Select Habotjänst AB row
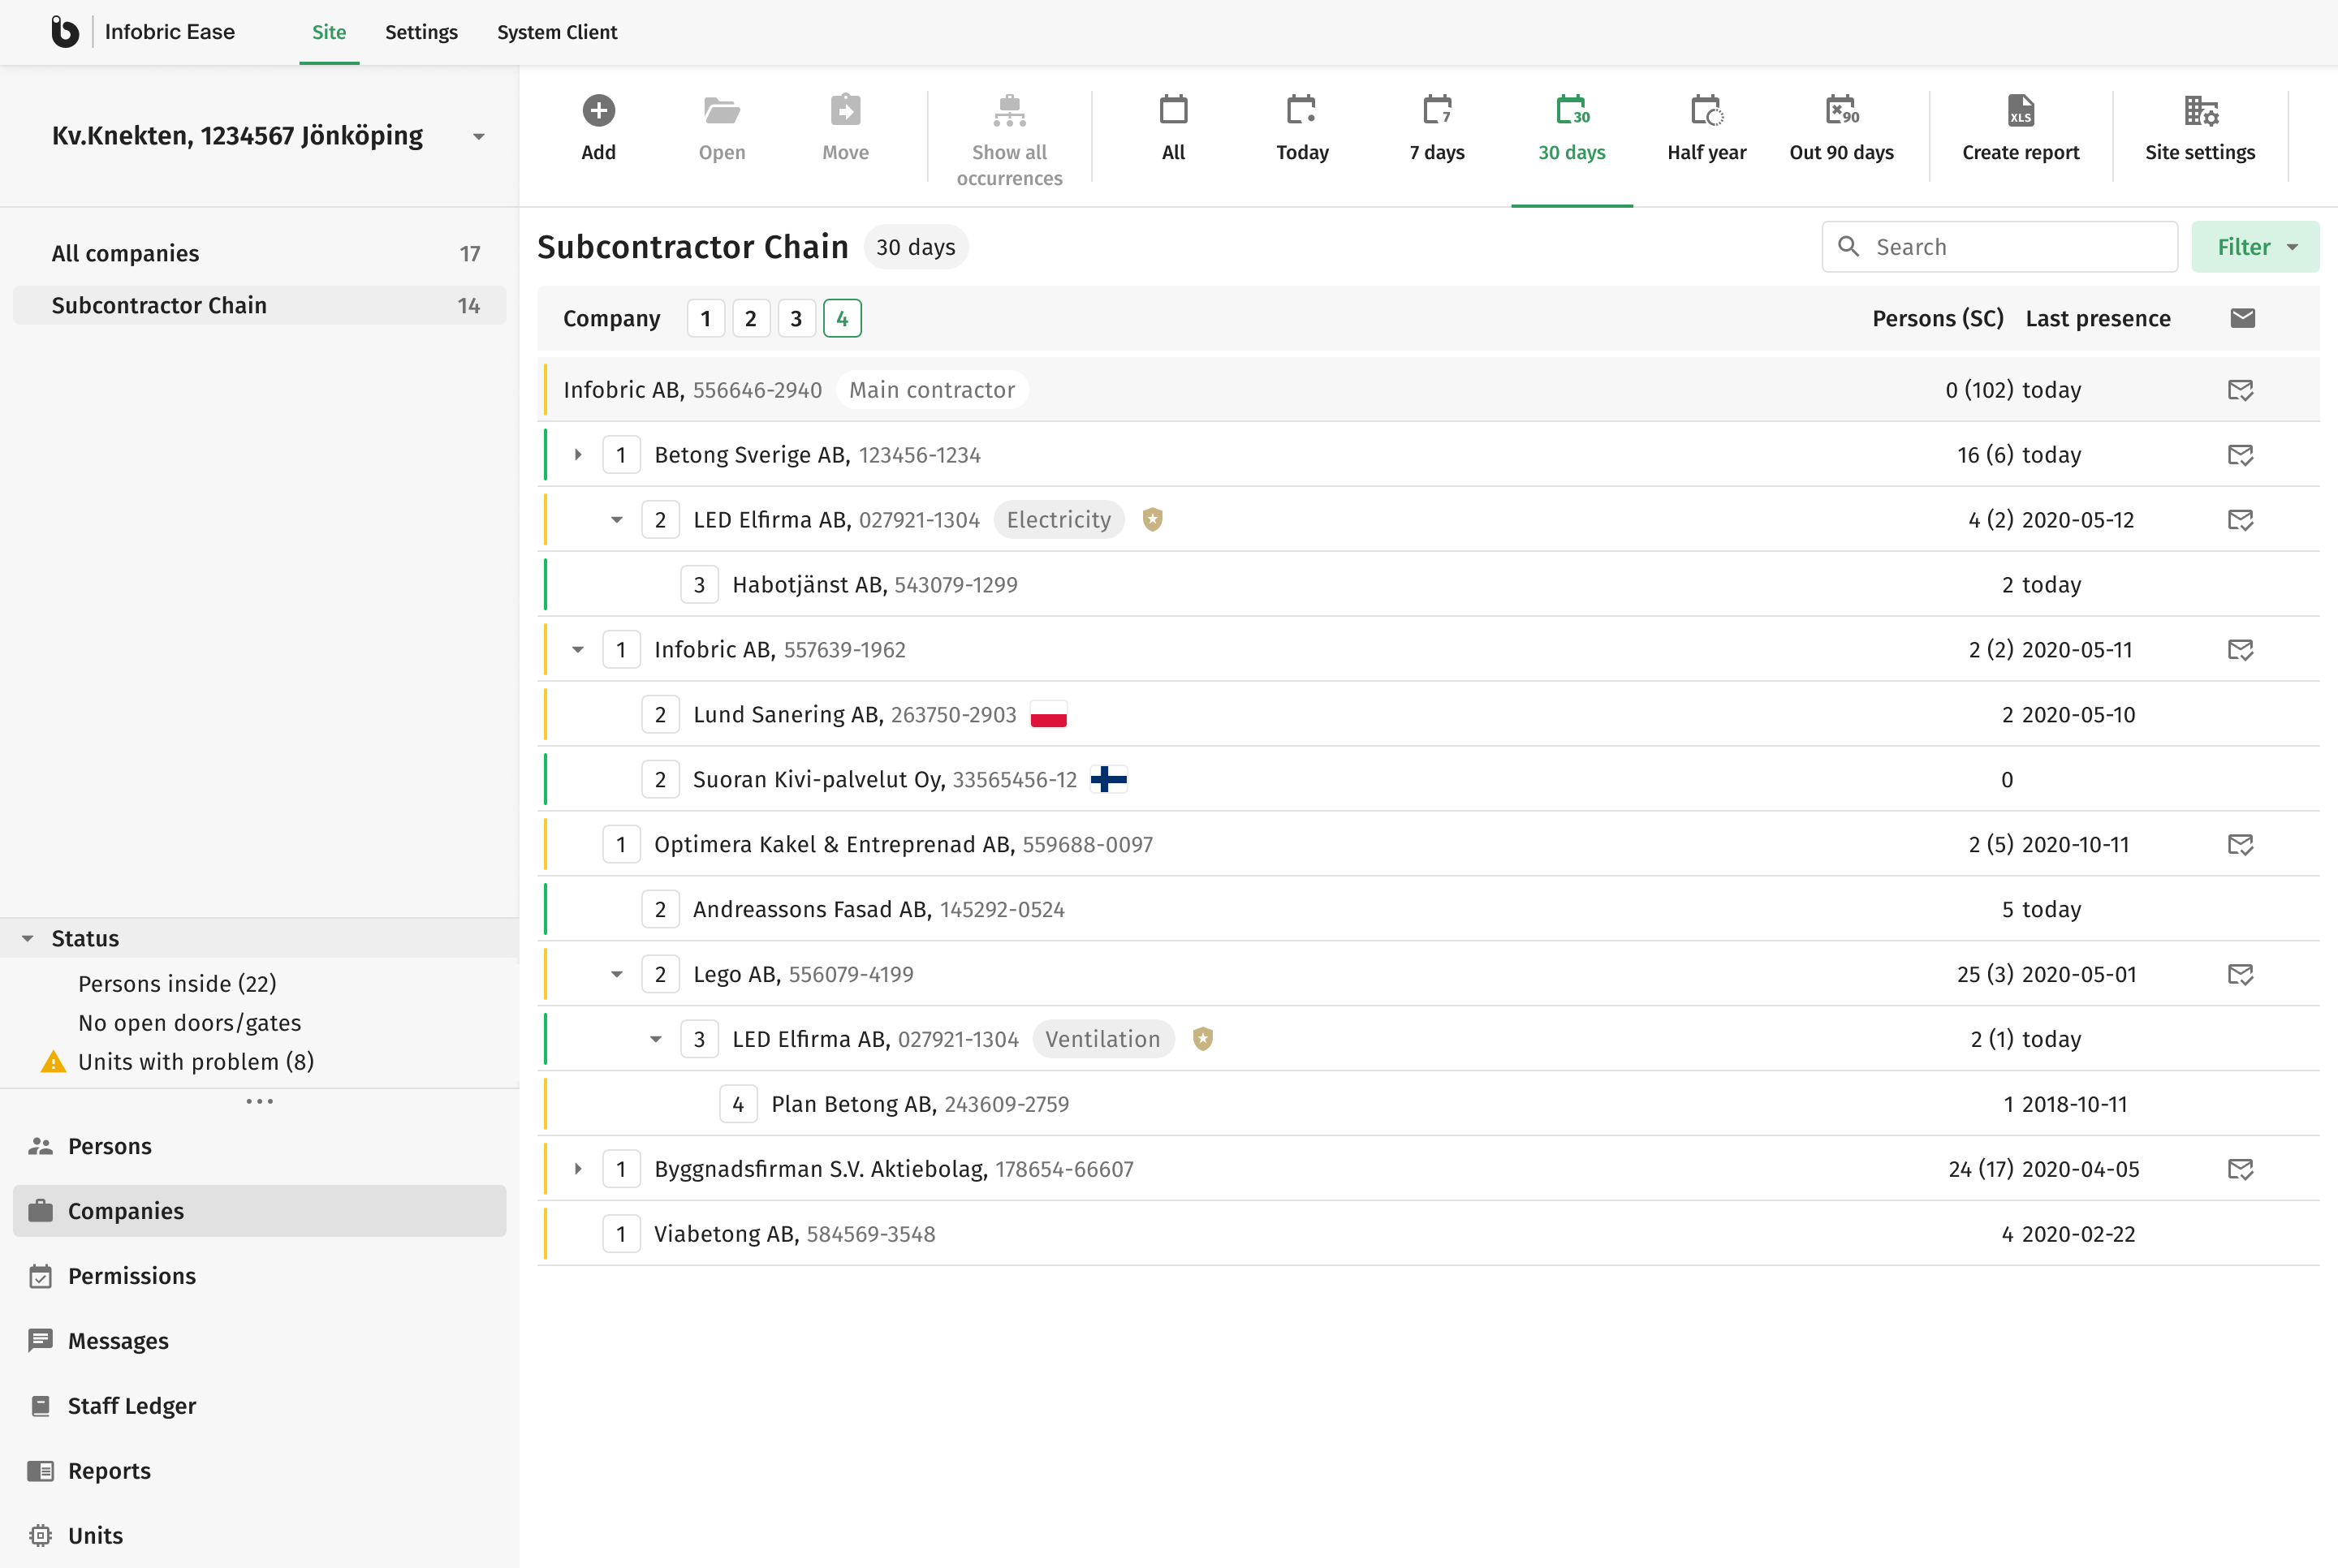The image size is (2338, 1568). click(1428, 585)
